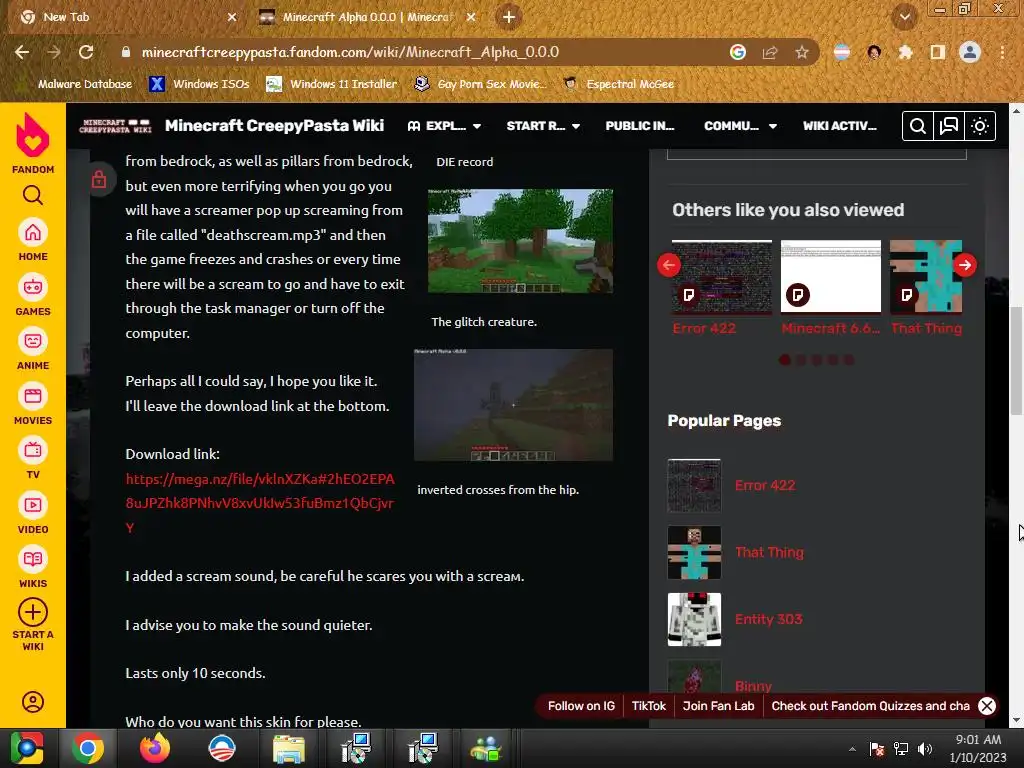Open the Movies section icon
This screenshot has width=1024, height=768.
tap(33, 396)
